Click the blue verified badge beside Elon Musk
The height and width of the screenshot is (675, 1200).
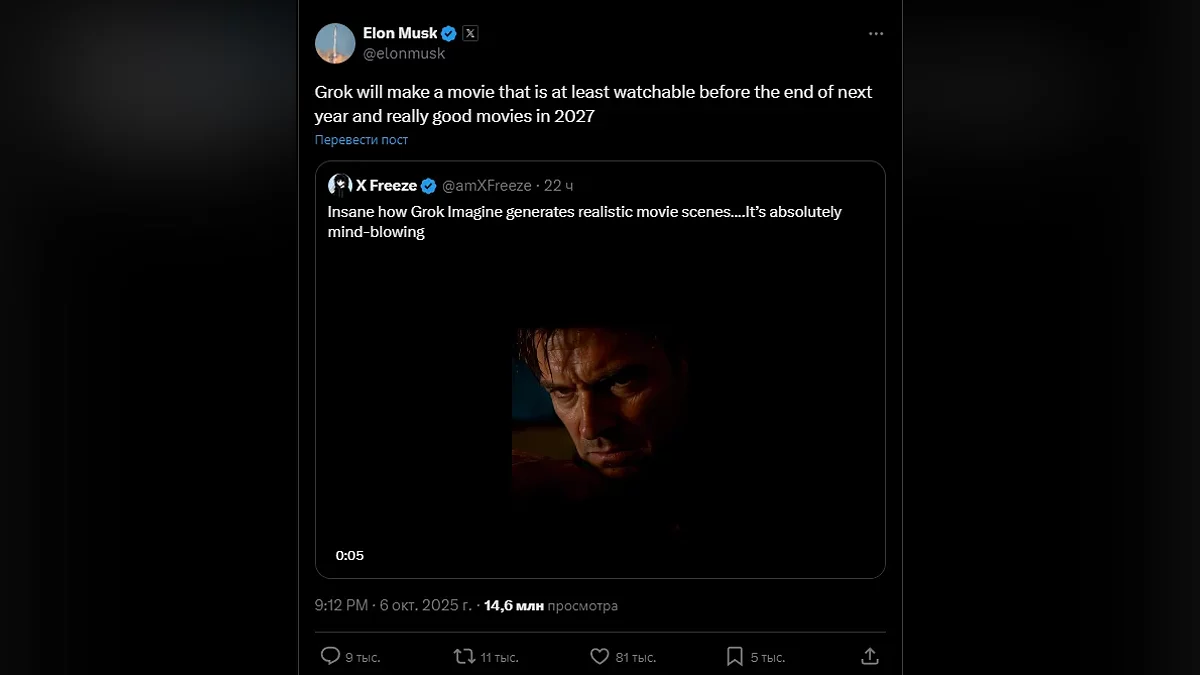tap(449, 33)
